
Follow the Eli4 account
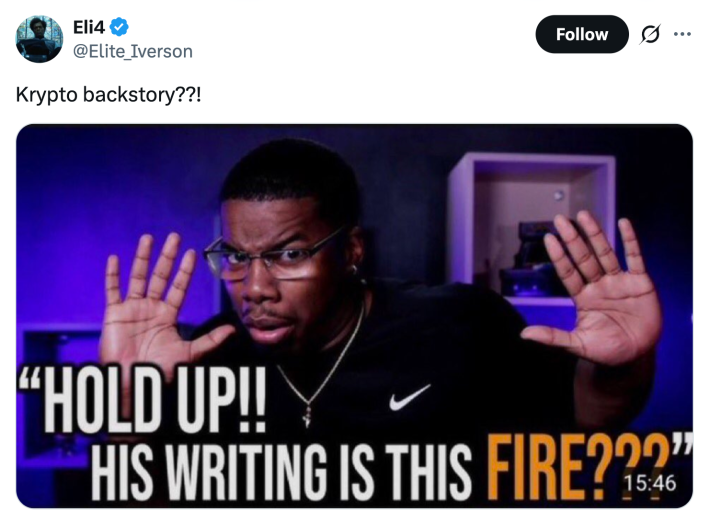582,34
